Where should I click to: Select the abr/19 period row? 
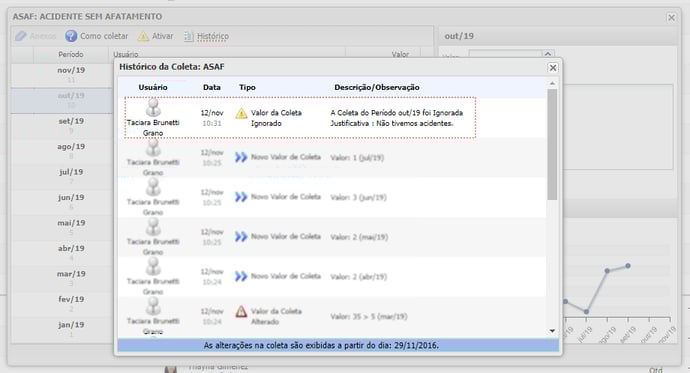(x=62, y=253)
